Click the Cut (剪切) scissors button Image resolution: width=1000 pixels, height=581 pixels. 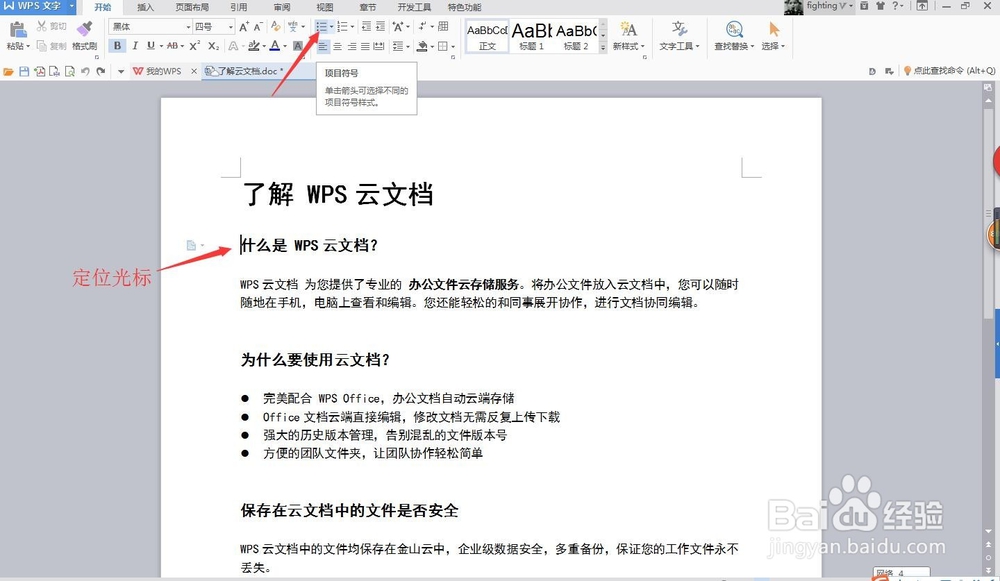[x=52, y=26]
